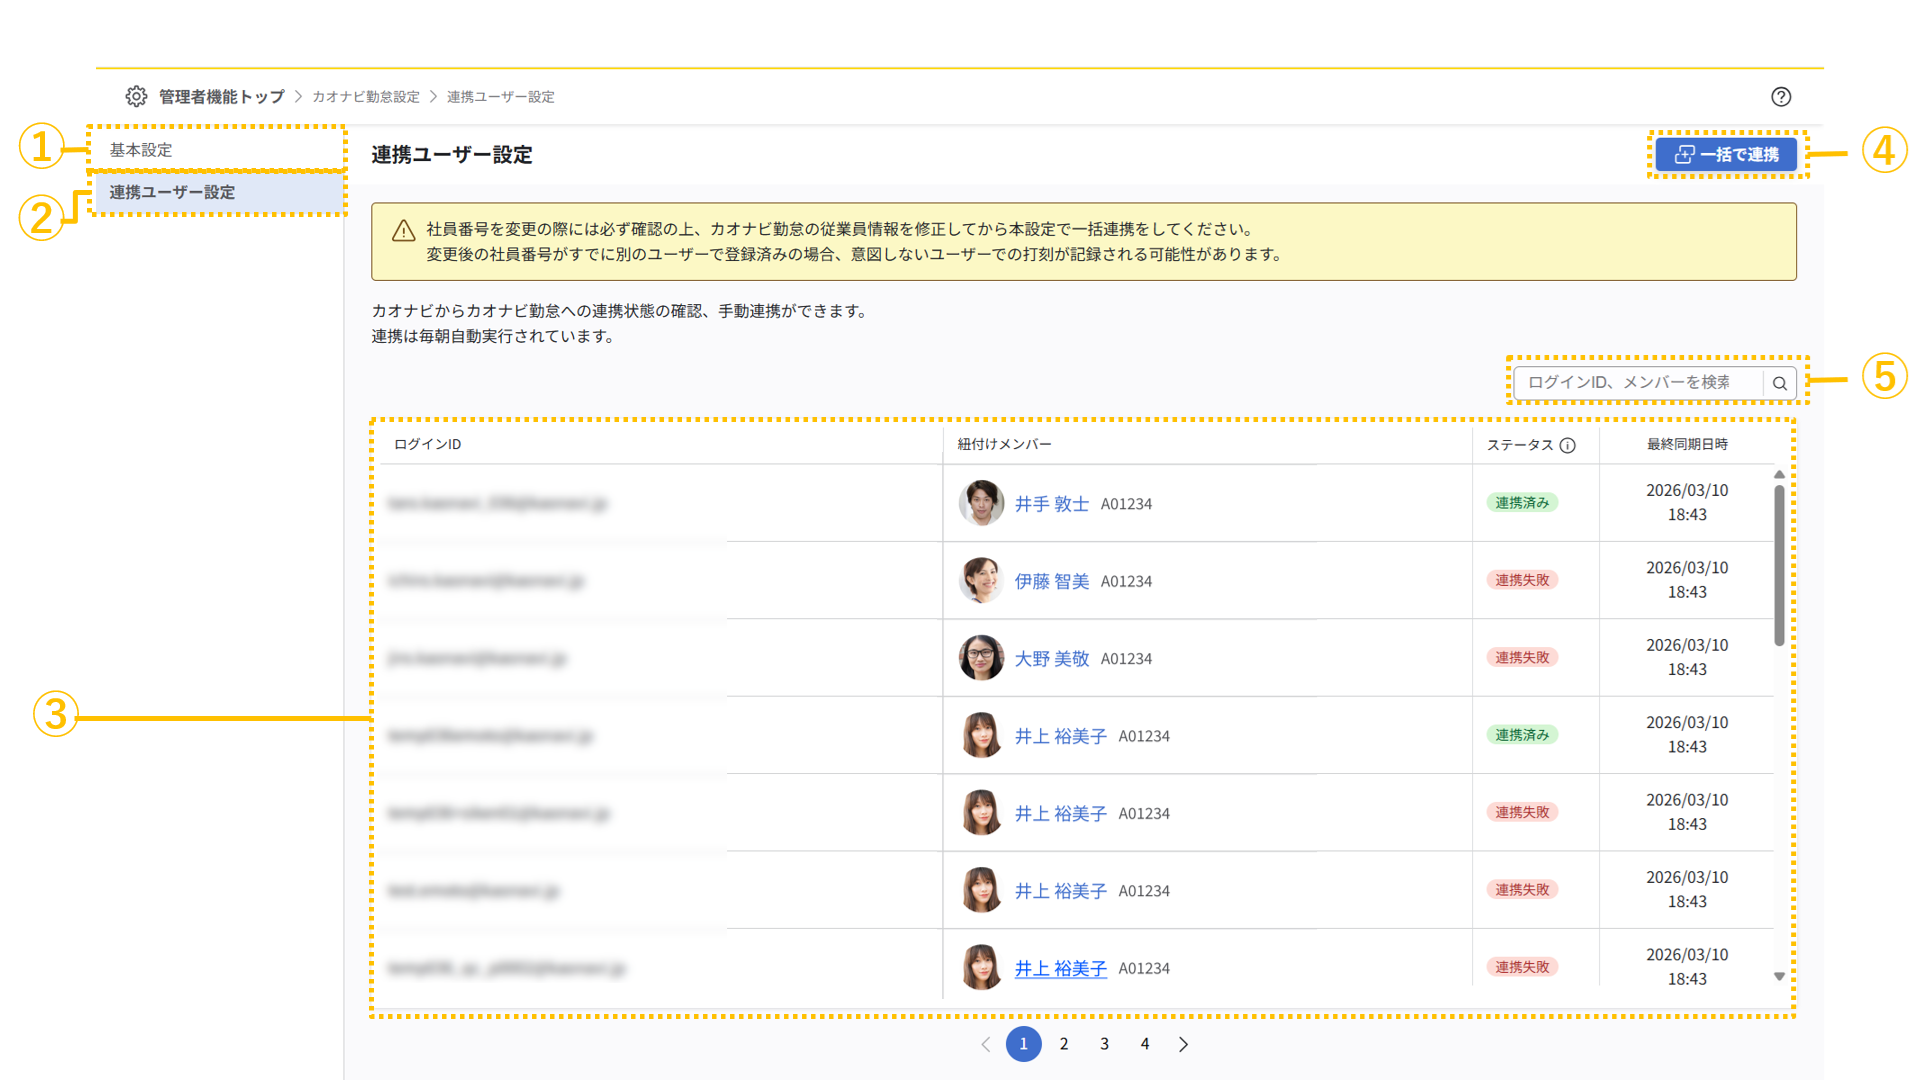
Task: Click the warning triangle icon in the yellow banner
Action: point(402,229)
